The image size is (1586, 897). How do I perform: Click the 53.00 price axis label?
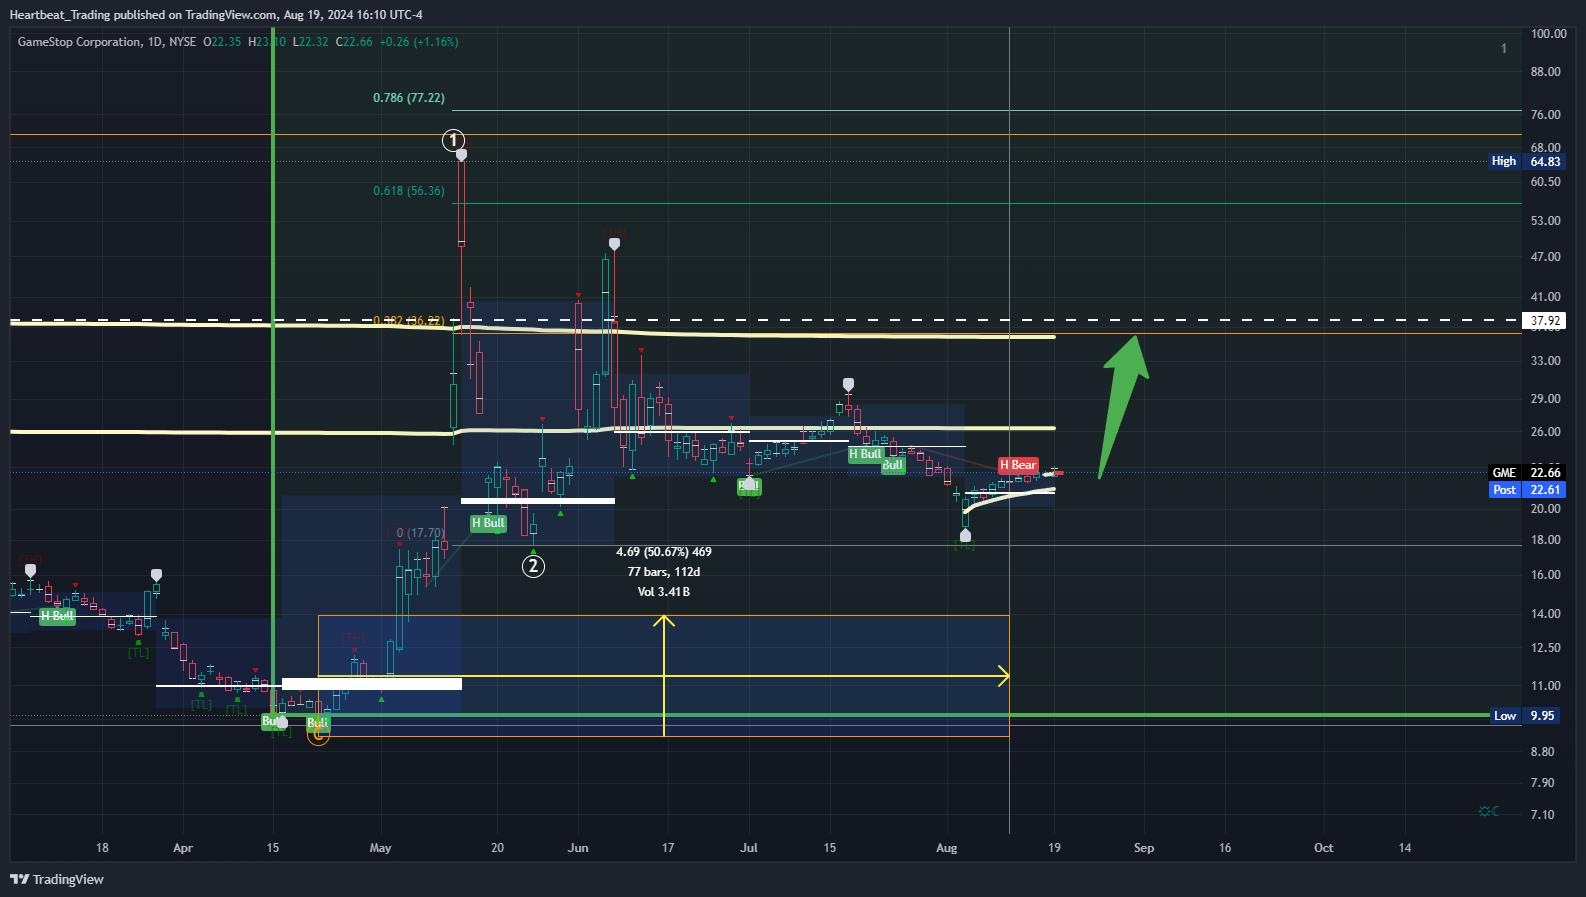coord(1545,221)
